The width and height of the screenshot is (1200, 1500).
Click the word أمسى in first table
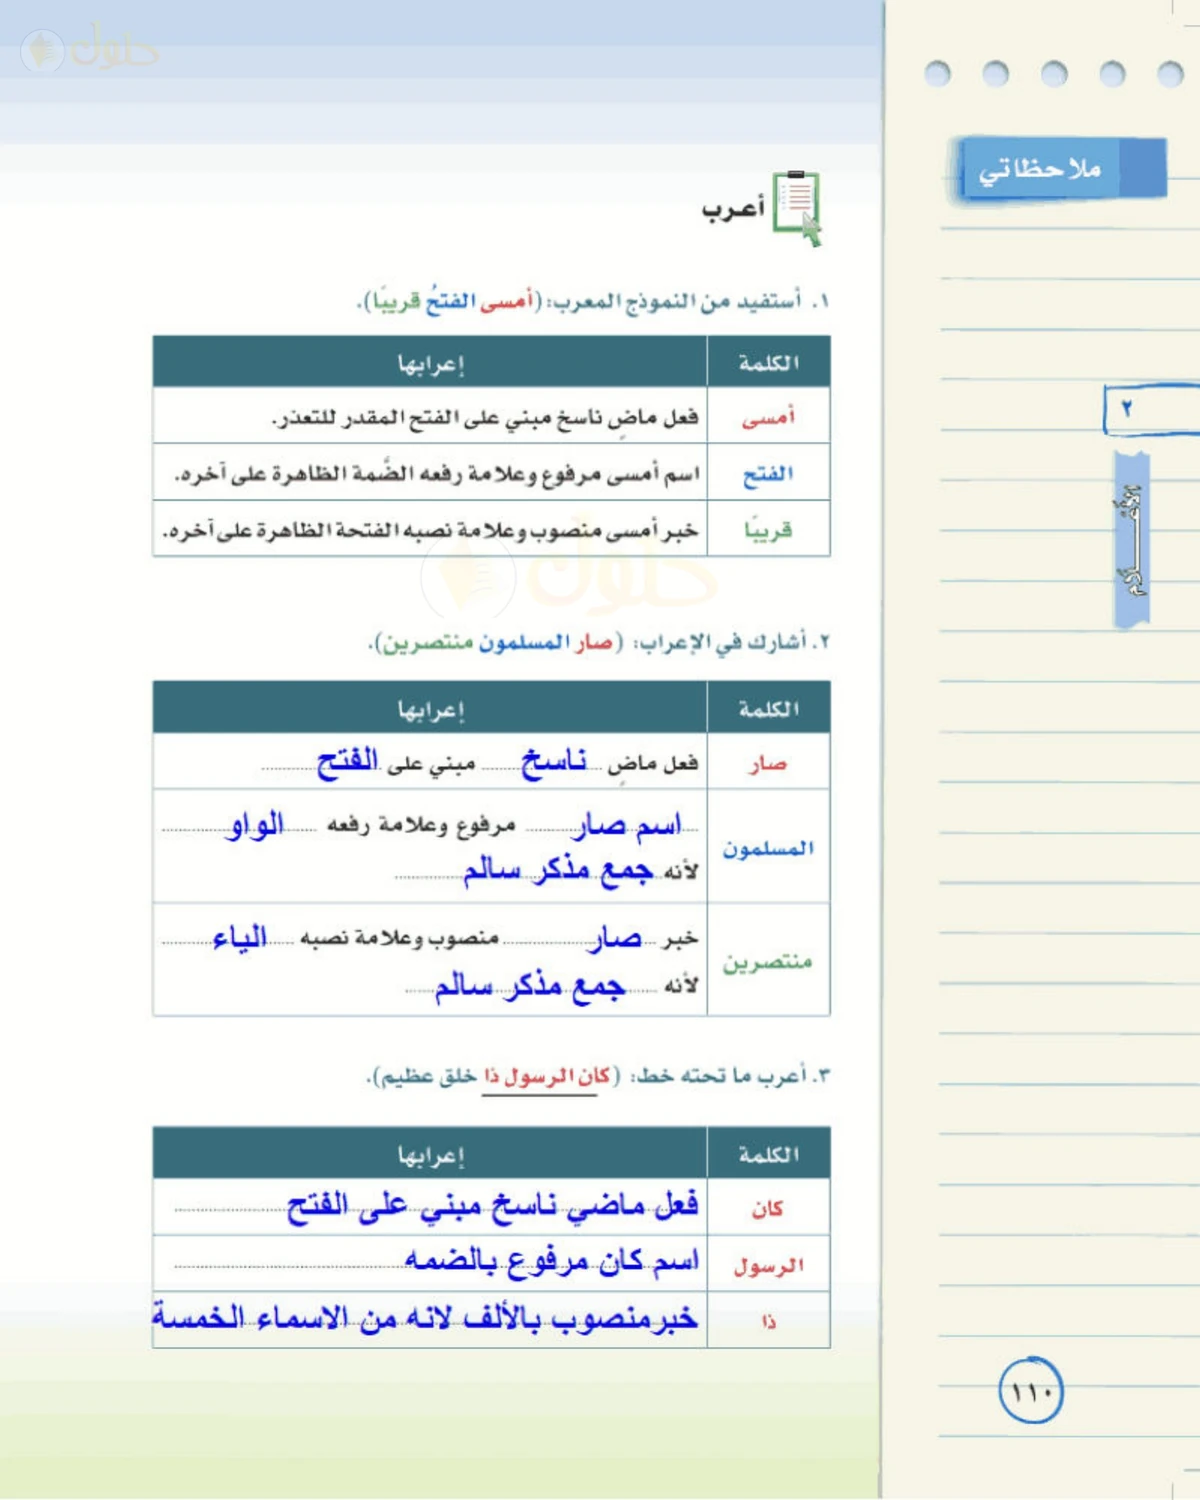(768, 417)
